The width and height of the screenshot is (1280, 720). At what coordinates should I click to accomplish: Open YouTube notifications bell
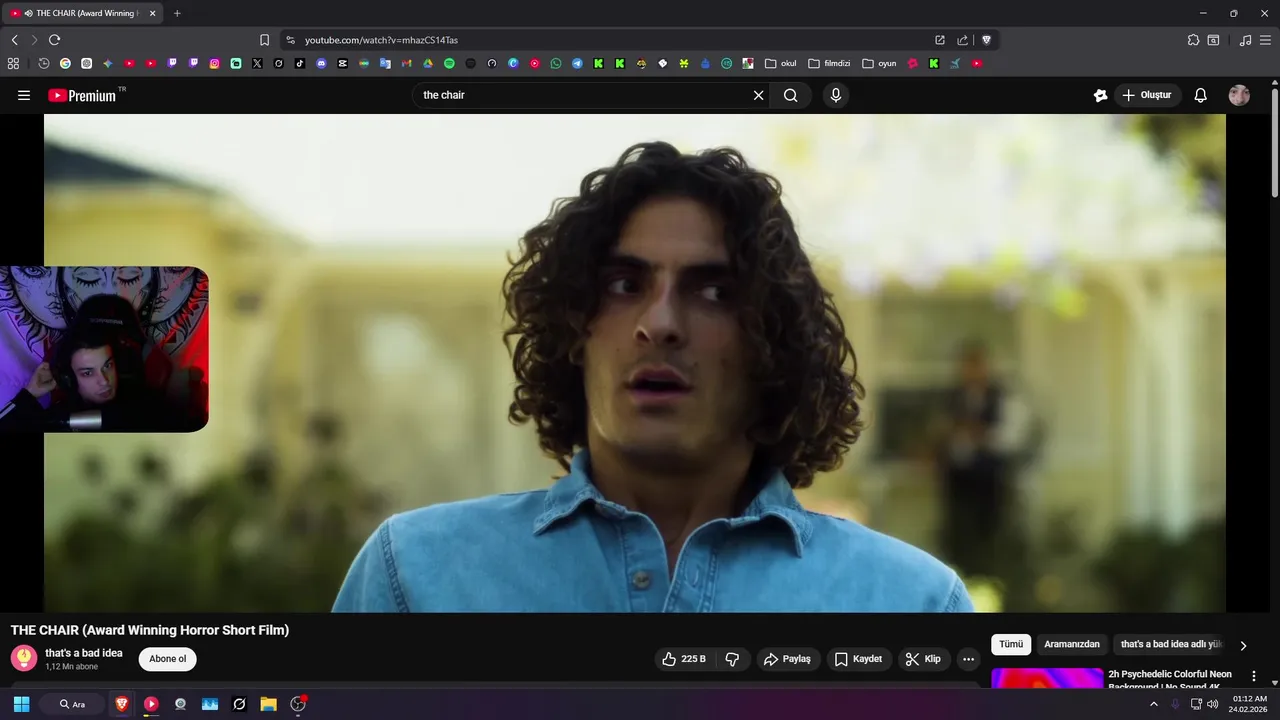pyautogui.click(x=1201, y=95)
